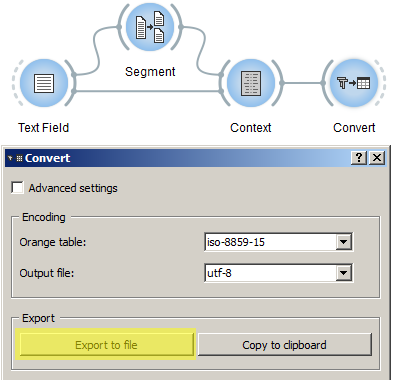Select the Convert widget node

354,83
